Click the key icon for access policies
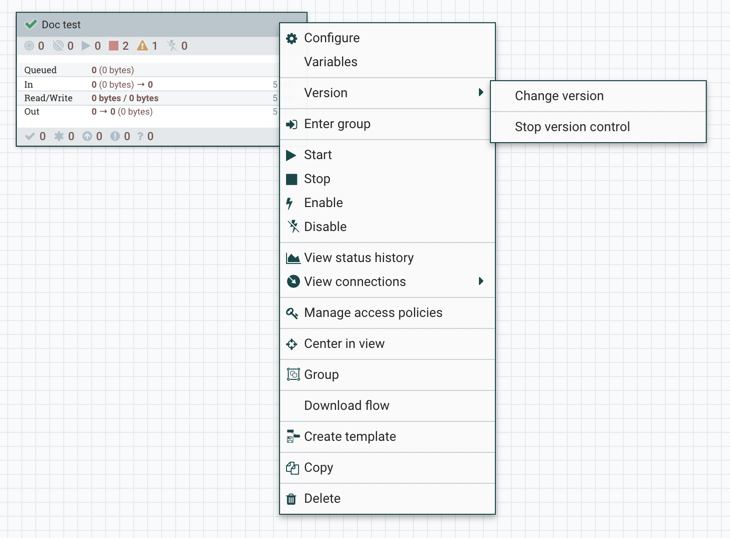The height and width of the screenshot is (538, 730). tap(292, 313)
